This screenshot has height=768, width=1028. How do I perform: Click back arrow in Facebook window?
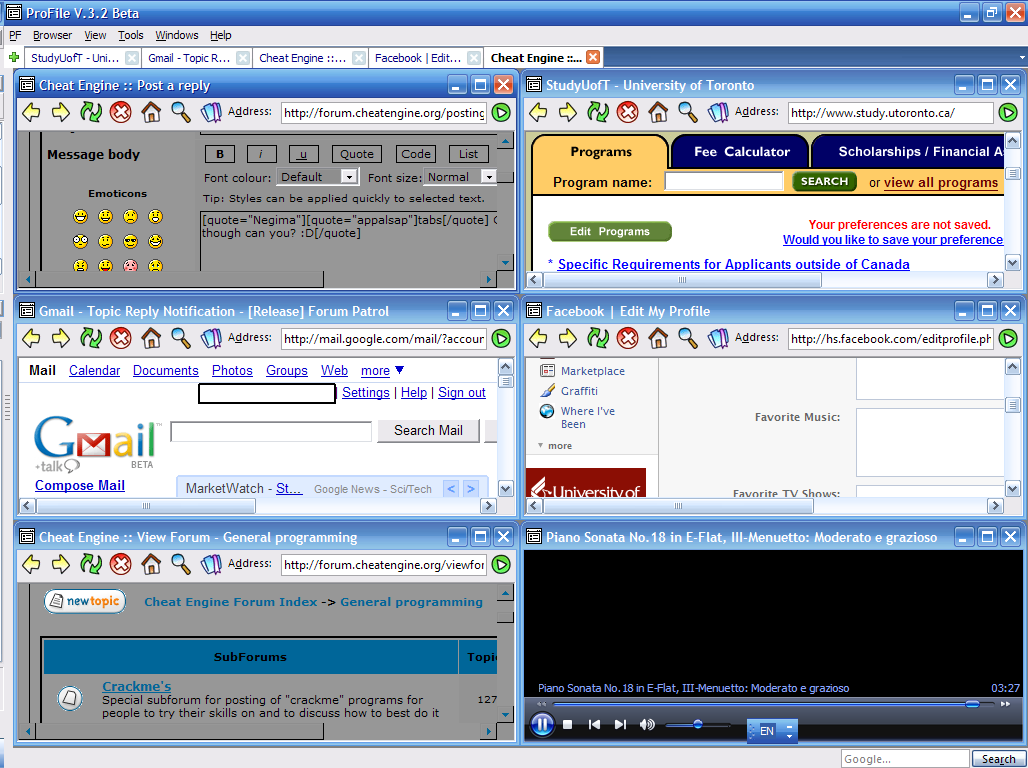click(538, 338)
